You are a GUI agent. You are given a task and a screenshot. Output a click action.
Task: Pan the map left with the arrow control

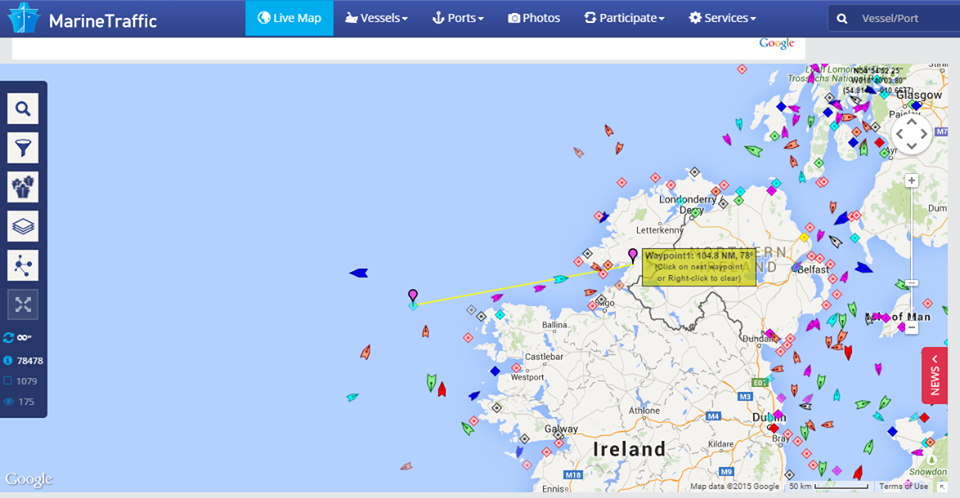click(x=900, y=134)
